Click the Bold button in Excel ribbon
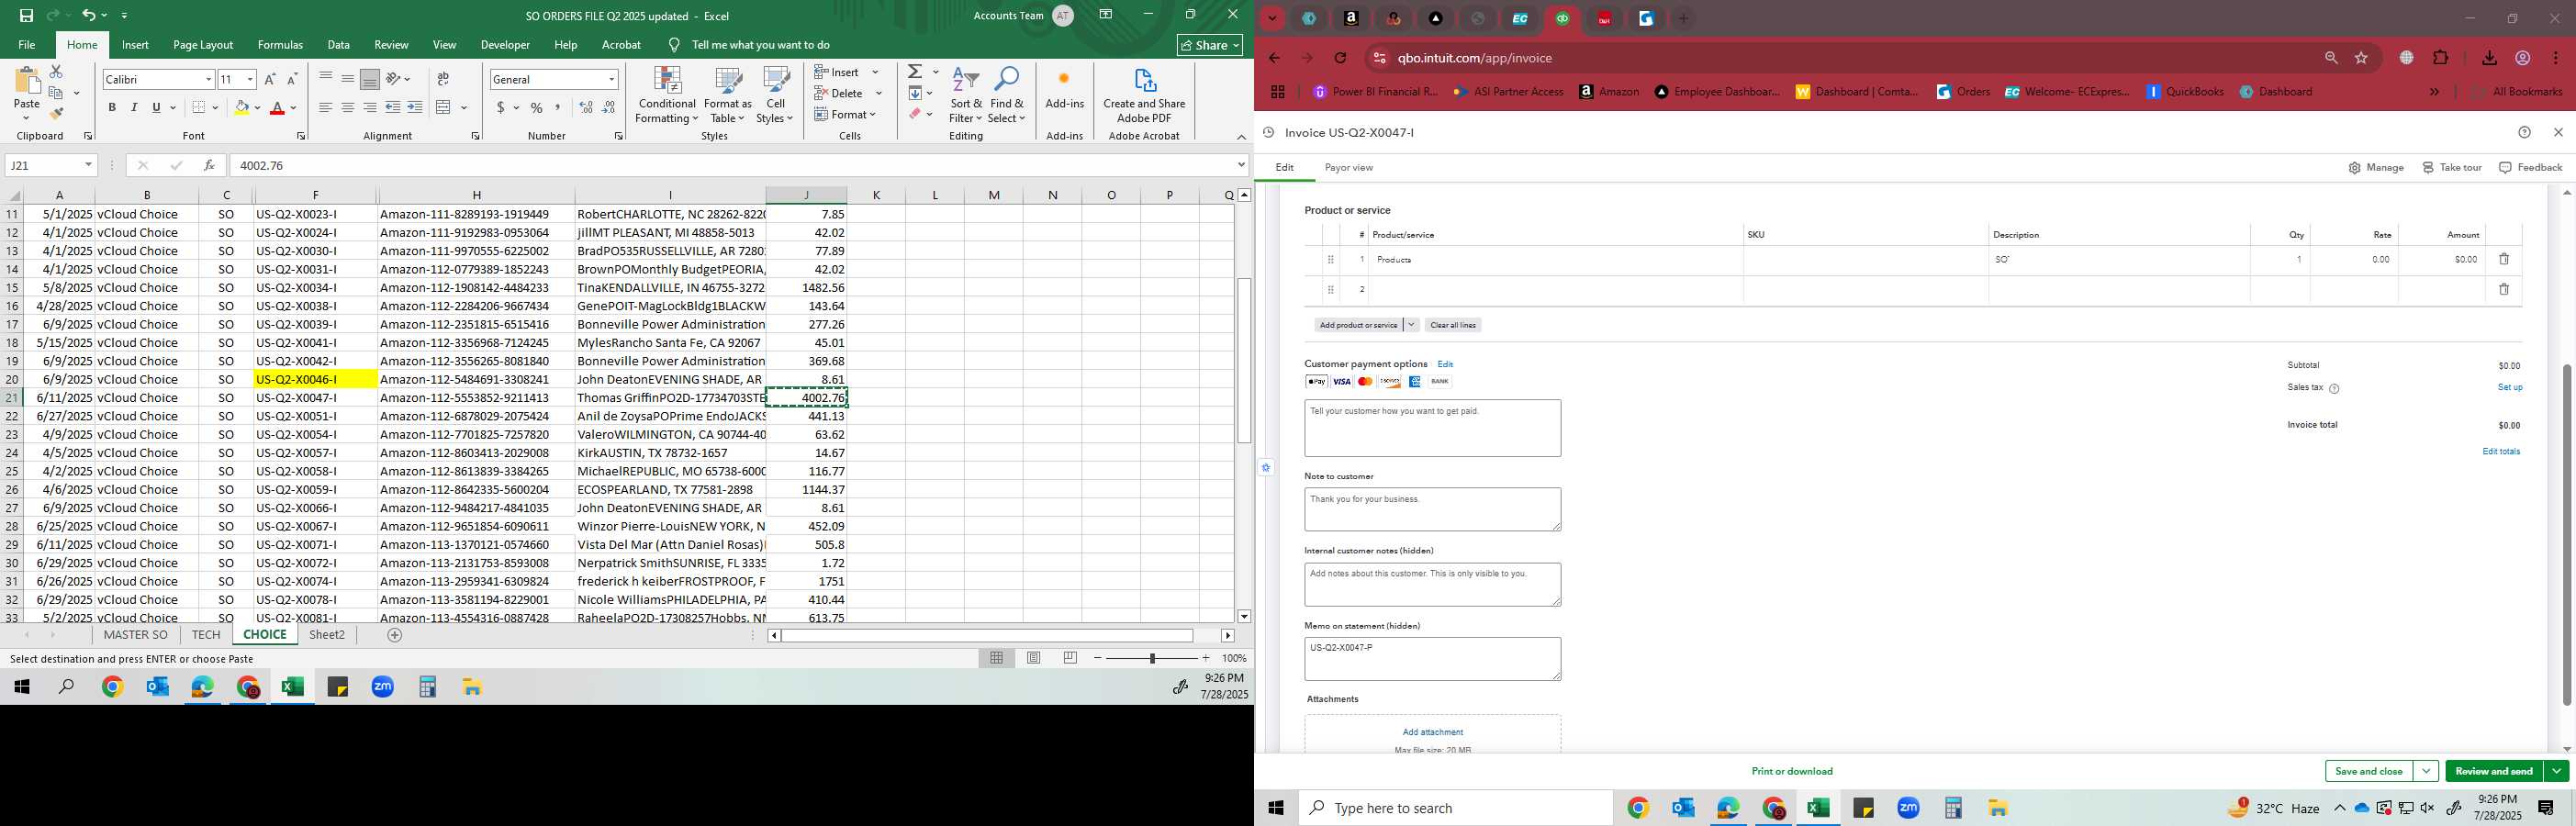2576x826 pixels. (112, 107)
